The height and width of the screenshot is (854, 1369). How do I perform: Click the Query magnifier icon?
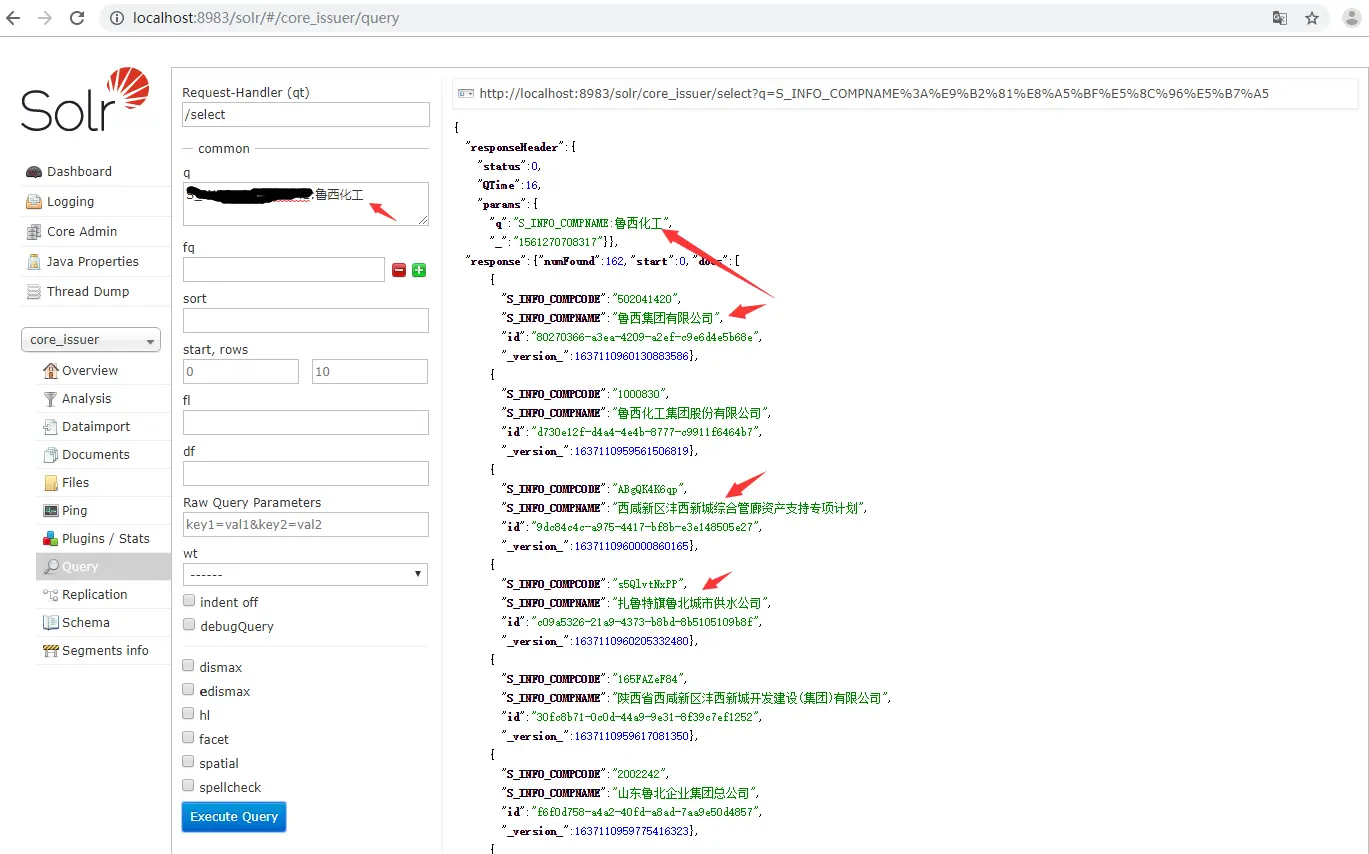click(50, 567)
